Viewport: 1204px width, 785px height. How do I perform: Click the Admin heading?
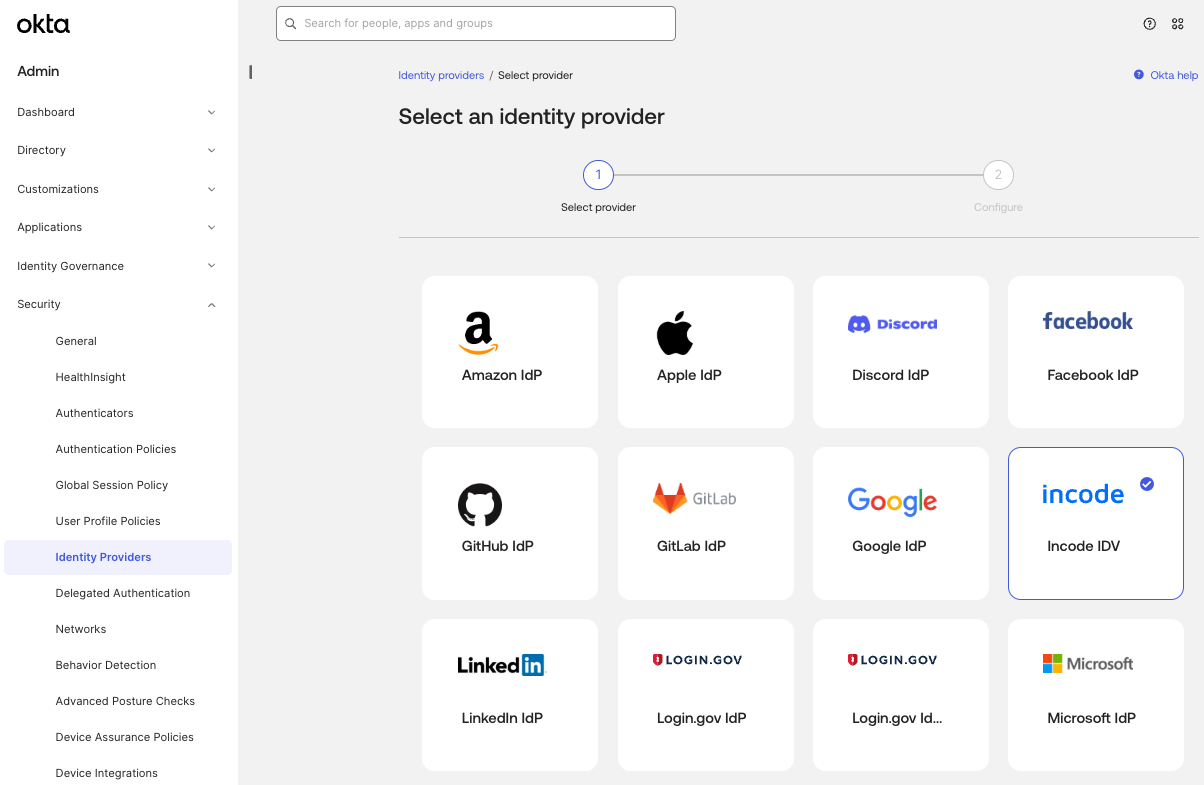pyautogui.click(x=38, y=71)
